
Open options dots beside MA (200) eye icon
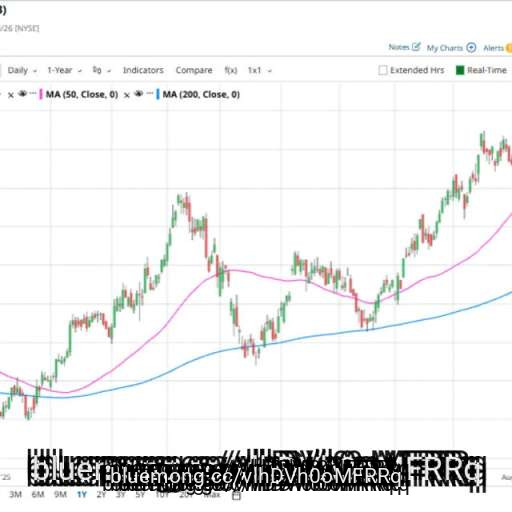(x=150, y=94)
